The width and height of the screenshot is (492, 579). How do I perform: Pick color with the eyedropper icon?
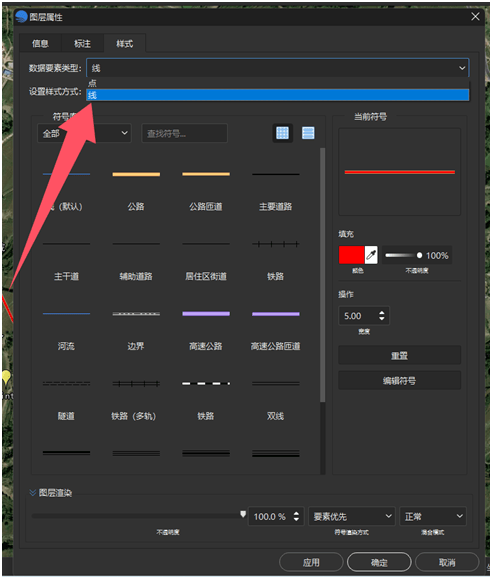[x=371, y=255]
